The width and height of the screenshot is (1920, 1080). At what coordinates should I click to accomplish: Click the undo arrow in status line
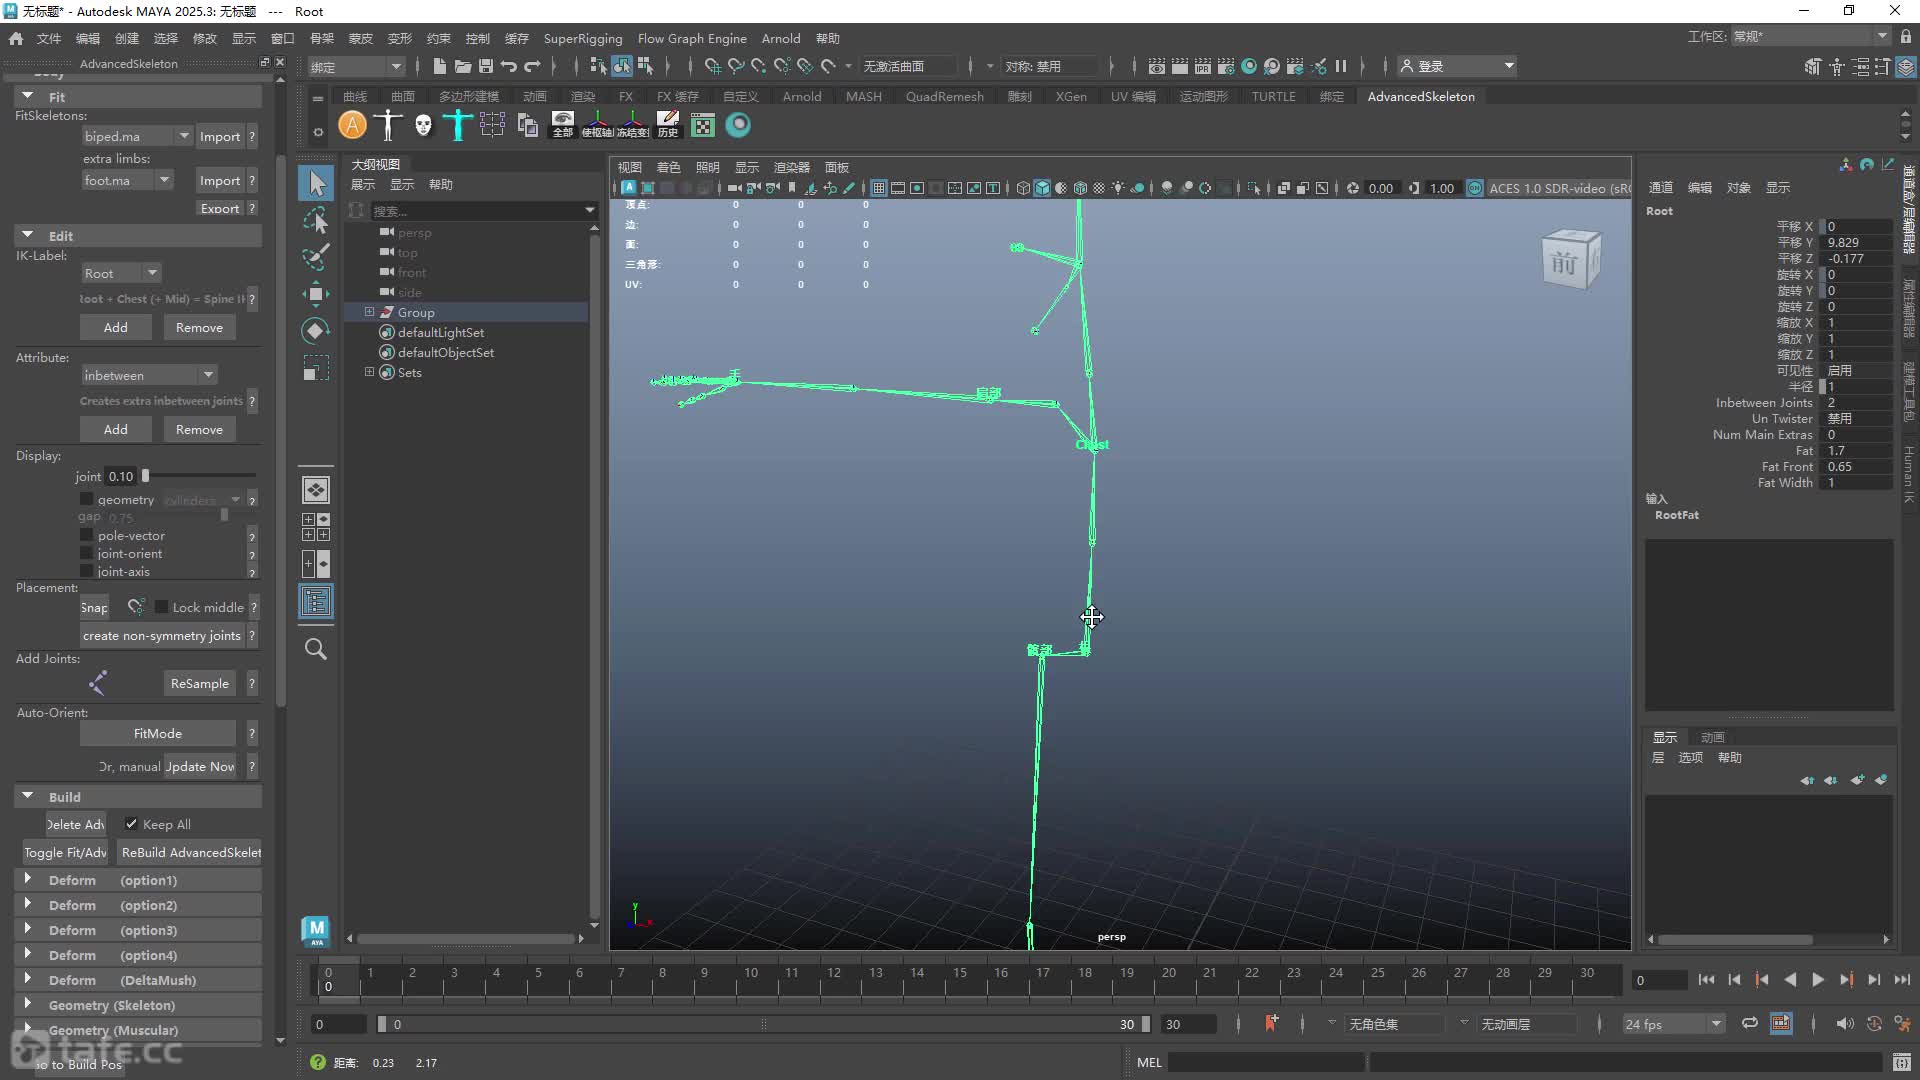coord(509,66)
